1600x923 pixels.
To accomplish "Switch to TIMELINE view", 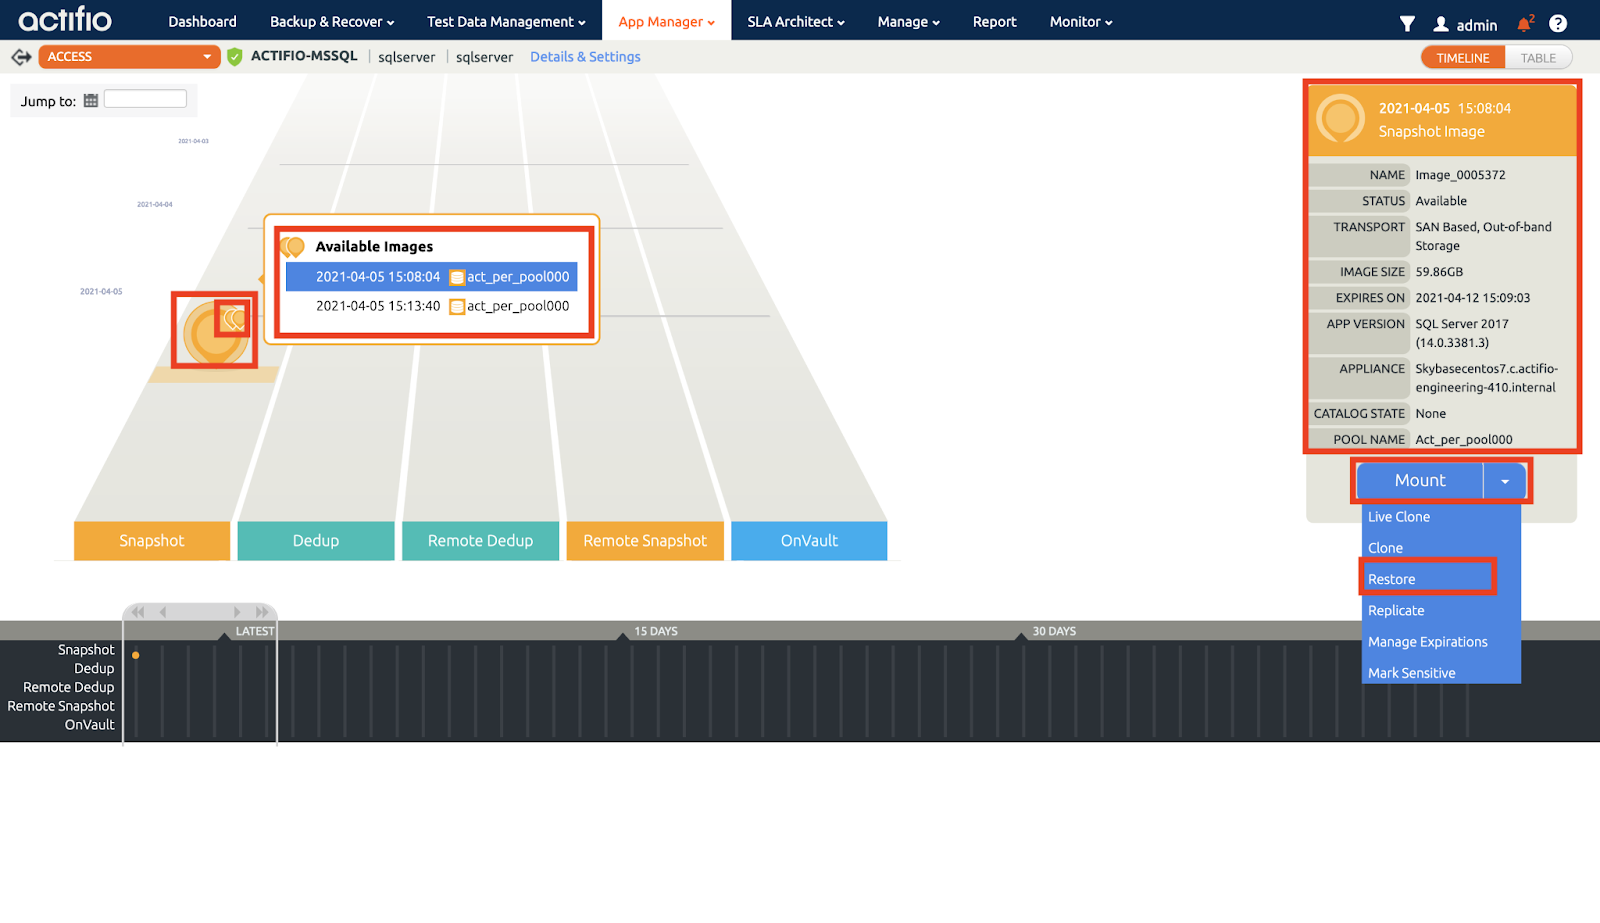I will pos(1463,58).
